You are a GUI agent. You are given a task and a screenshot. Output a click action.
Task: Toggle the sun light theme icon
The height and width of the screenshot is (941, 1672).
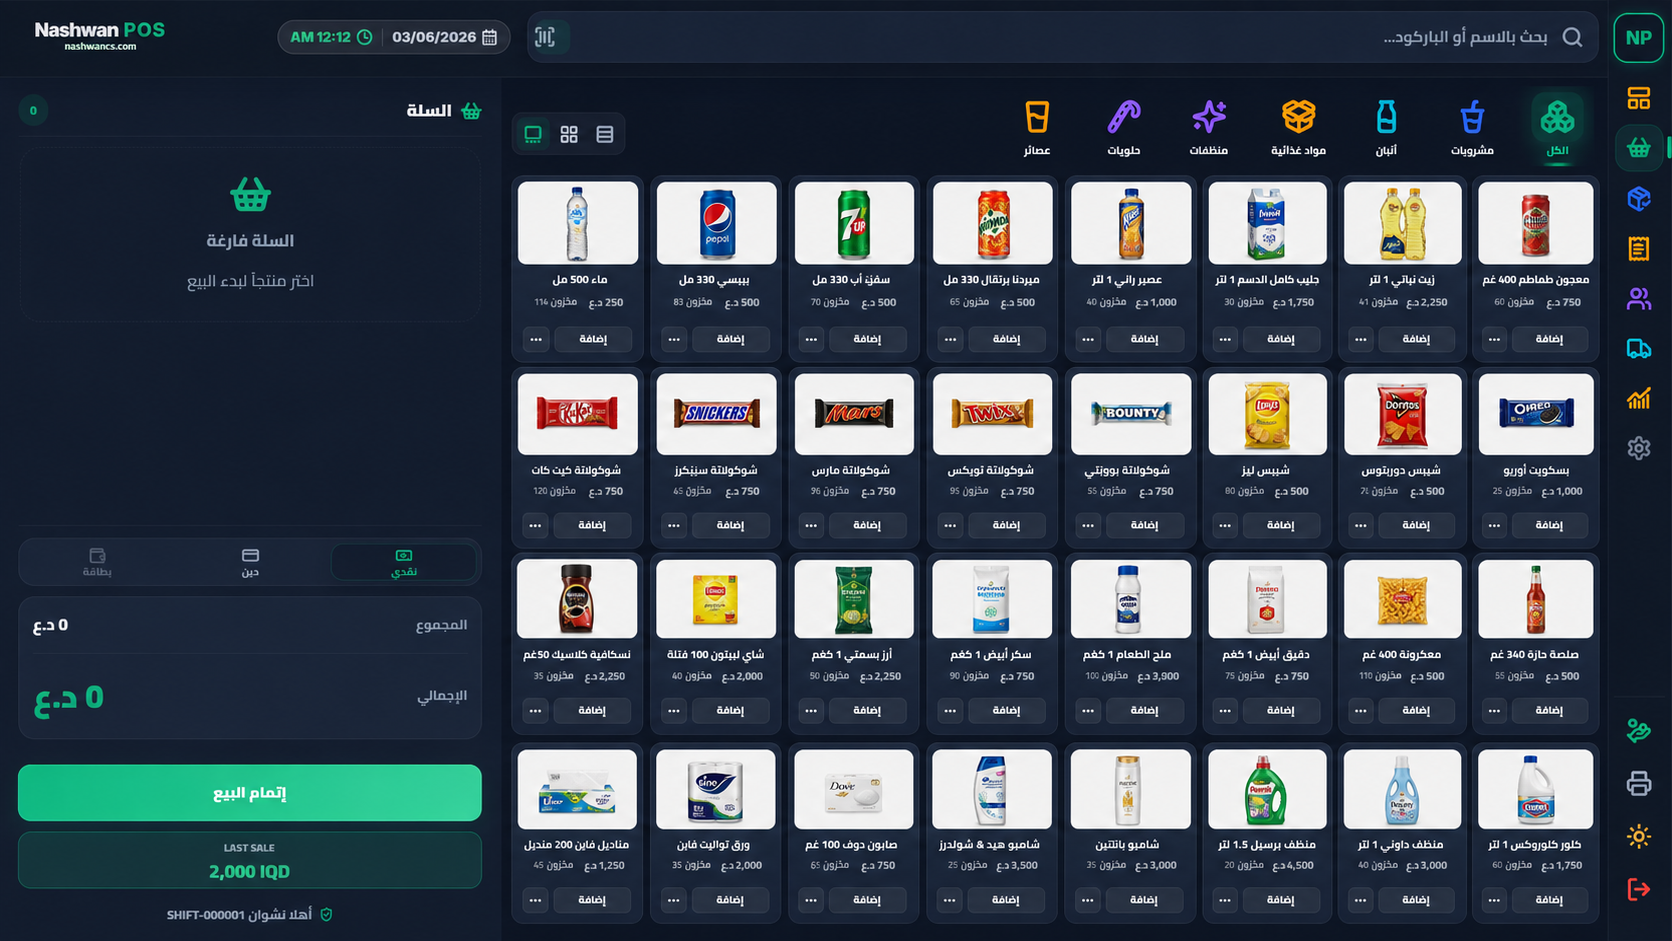[1638, 836]
